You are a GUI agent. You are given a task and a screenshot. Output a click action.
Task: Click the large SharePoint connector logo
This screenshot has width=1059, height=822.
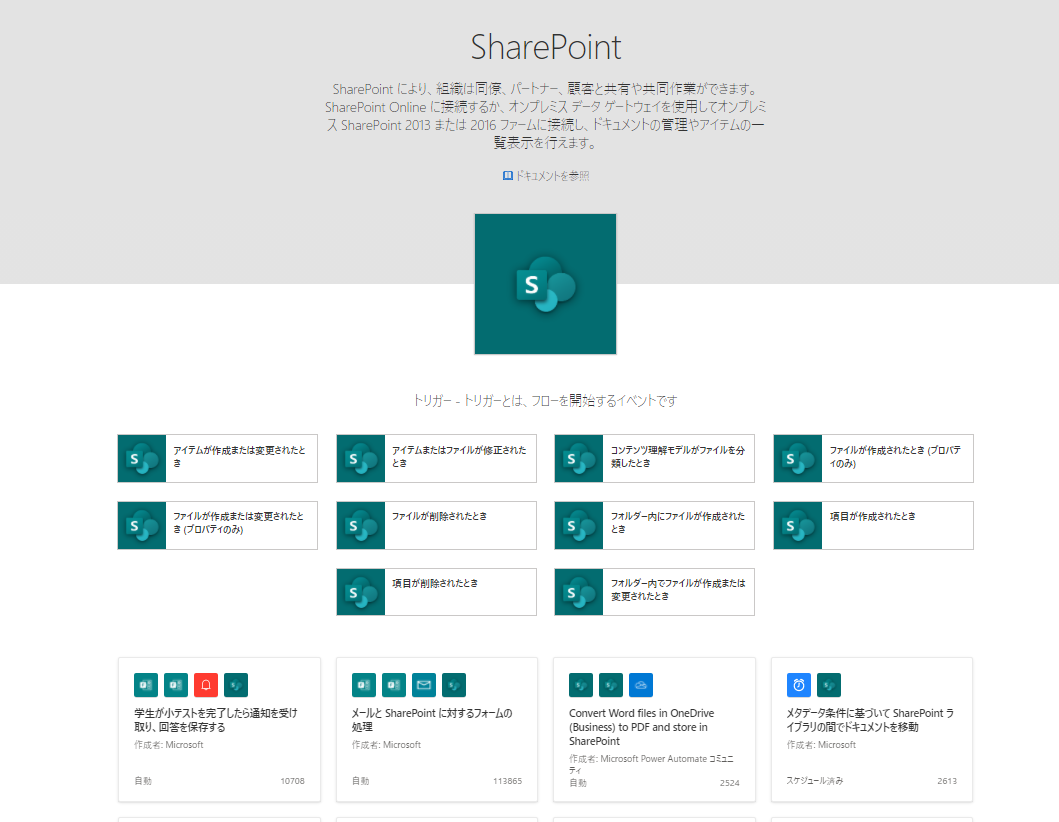click(545, 284)
